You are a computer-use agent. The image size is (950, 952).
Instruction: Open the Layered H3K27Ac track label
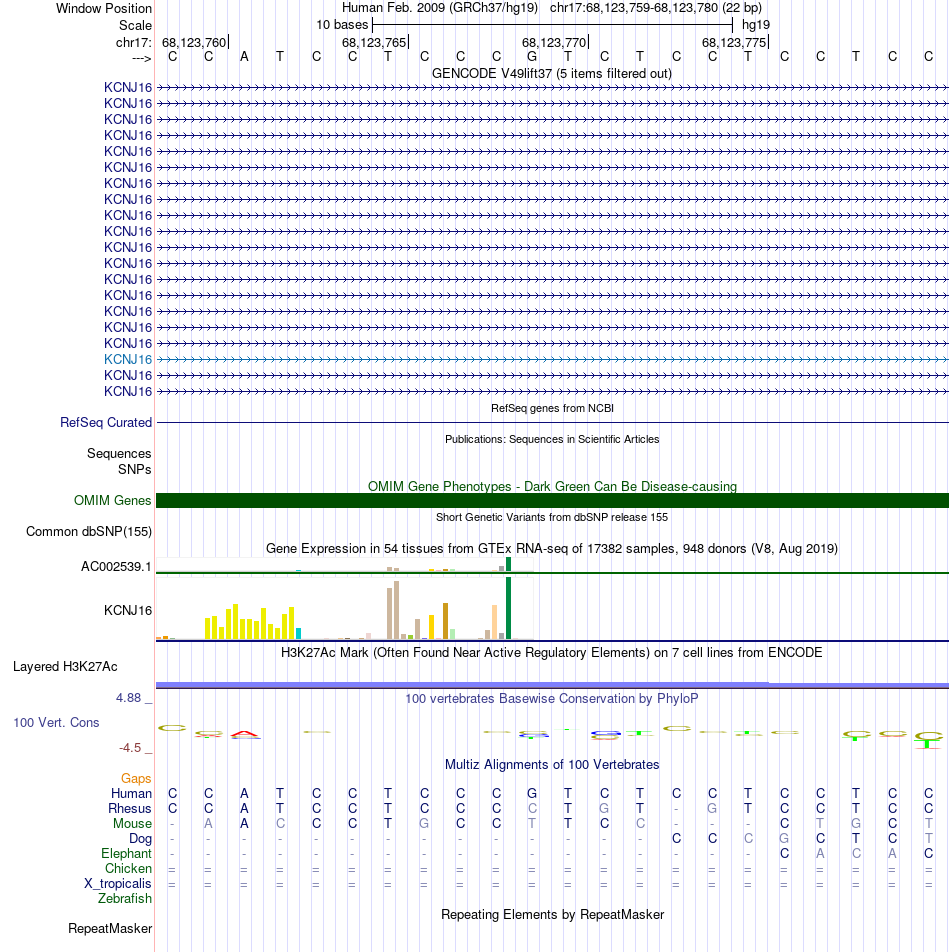65,667
